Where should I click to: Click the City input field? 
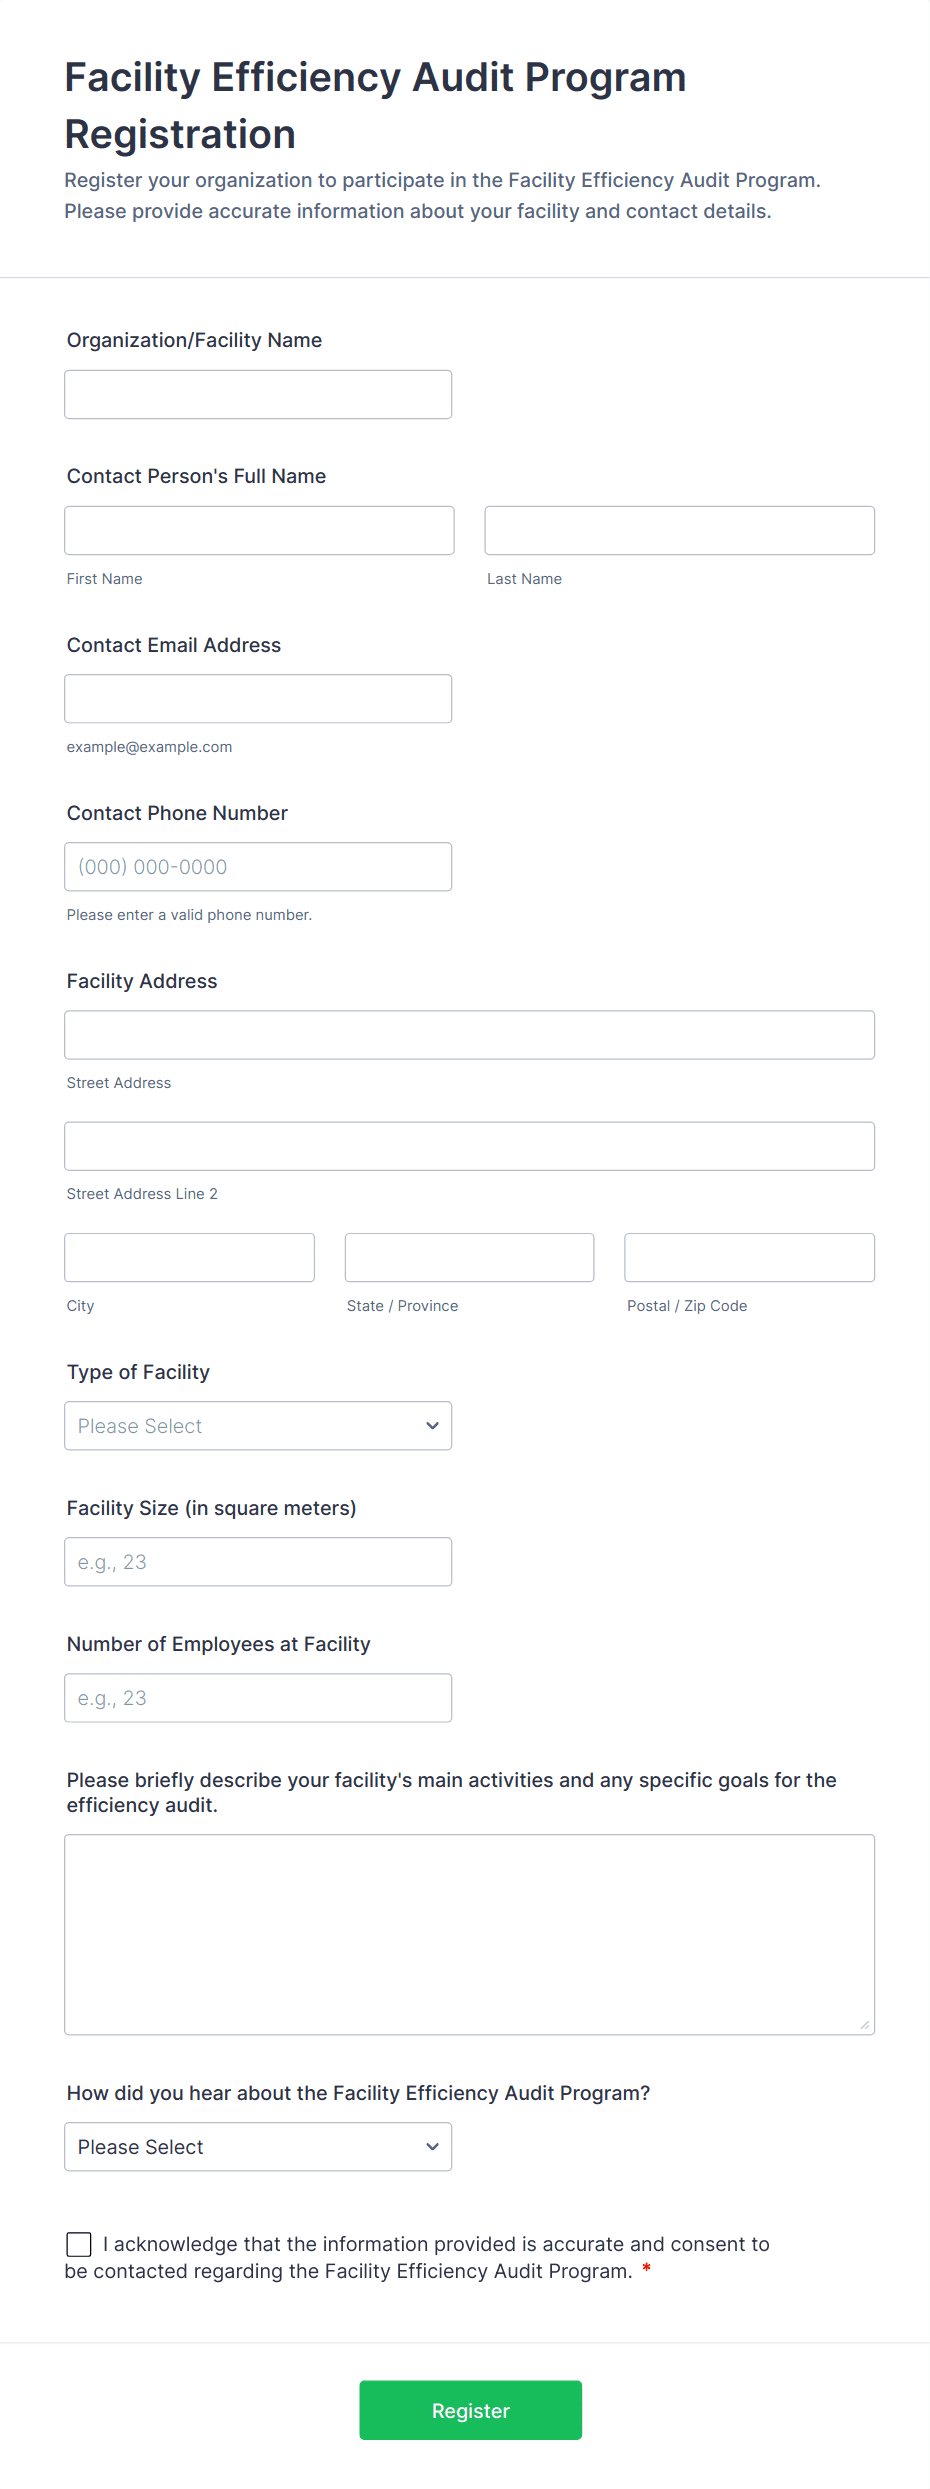tap(188, 1257)
